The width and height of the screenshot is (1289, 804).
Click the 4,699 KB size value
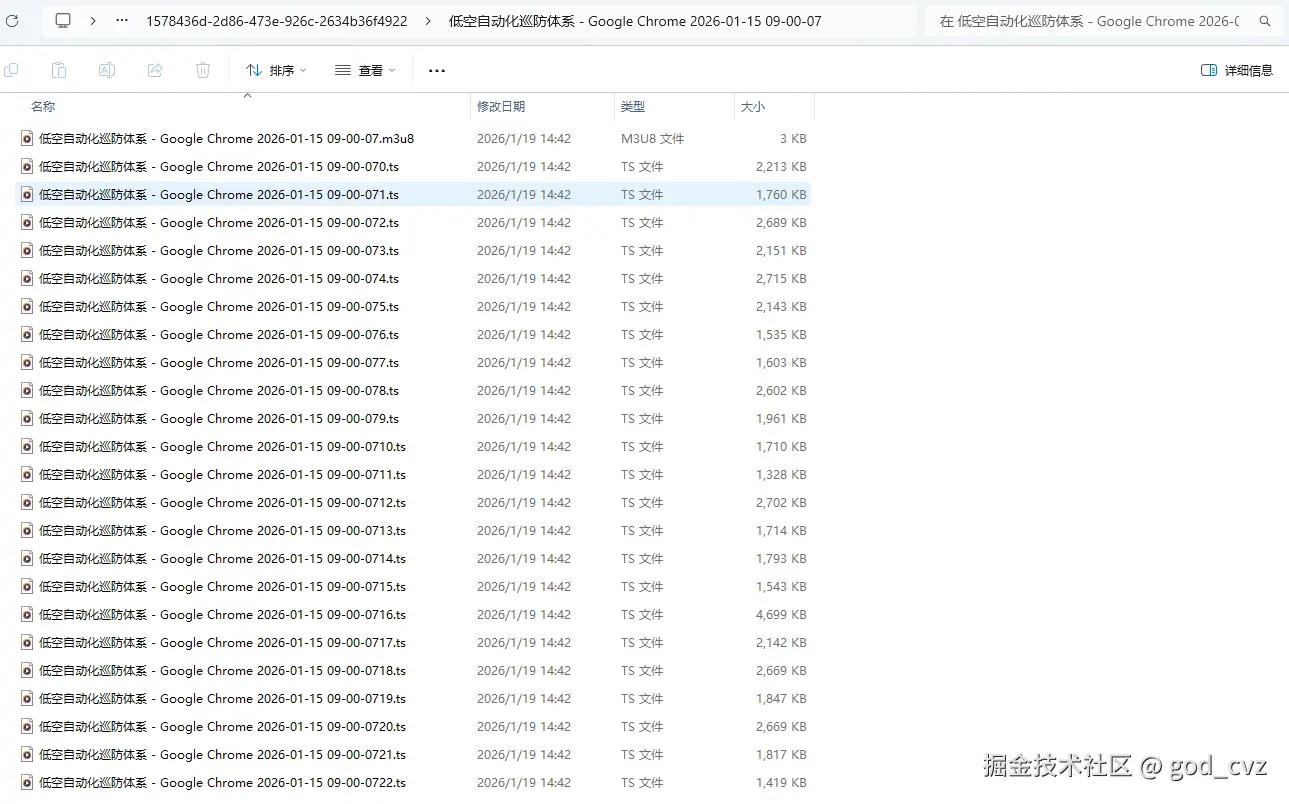[x=781, y=615]
